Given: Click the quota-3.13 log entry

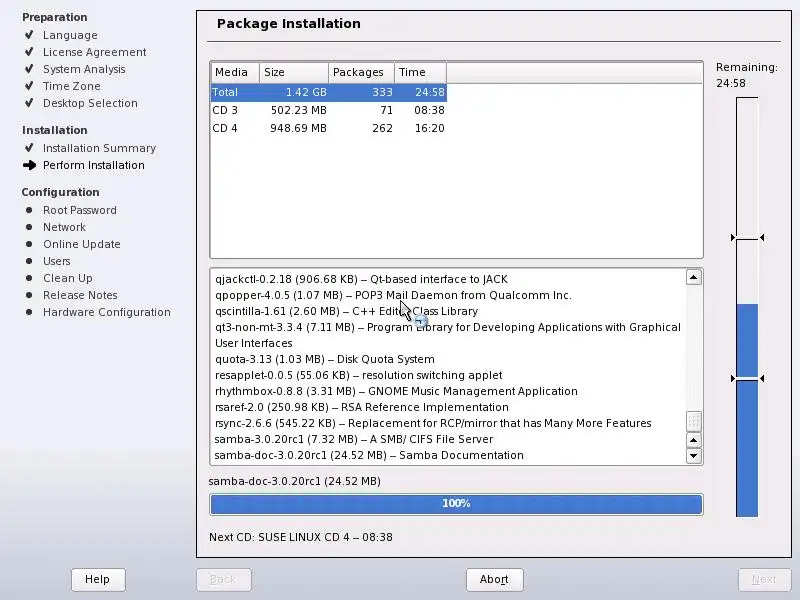Looking at the screenshot, I should [324, 359].
